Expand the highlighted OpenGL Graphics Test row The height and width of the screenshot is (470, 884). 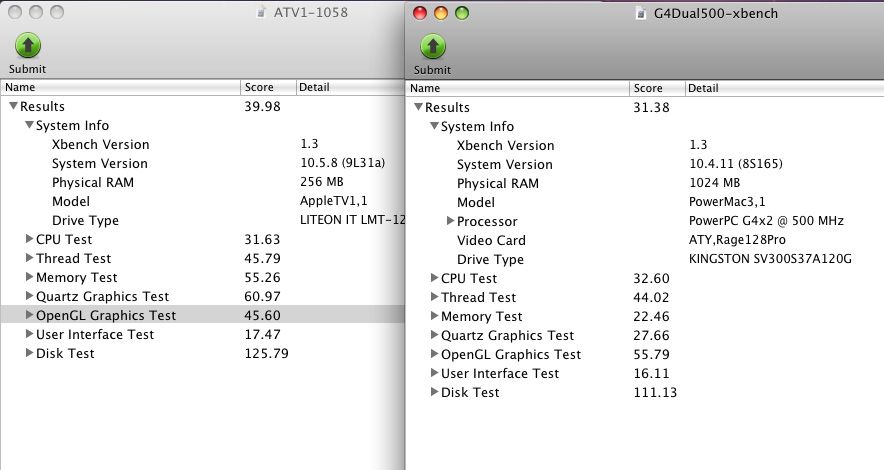pos(29,315)
